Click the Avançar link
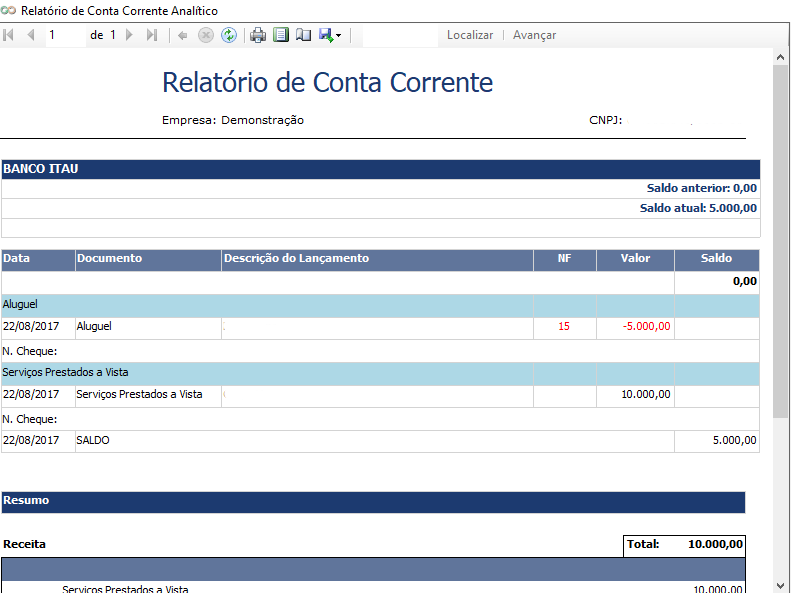Viewport: 791px width, 593px height. pyautogui.click(x=534, y=35)
